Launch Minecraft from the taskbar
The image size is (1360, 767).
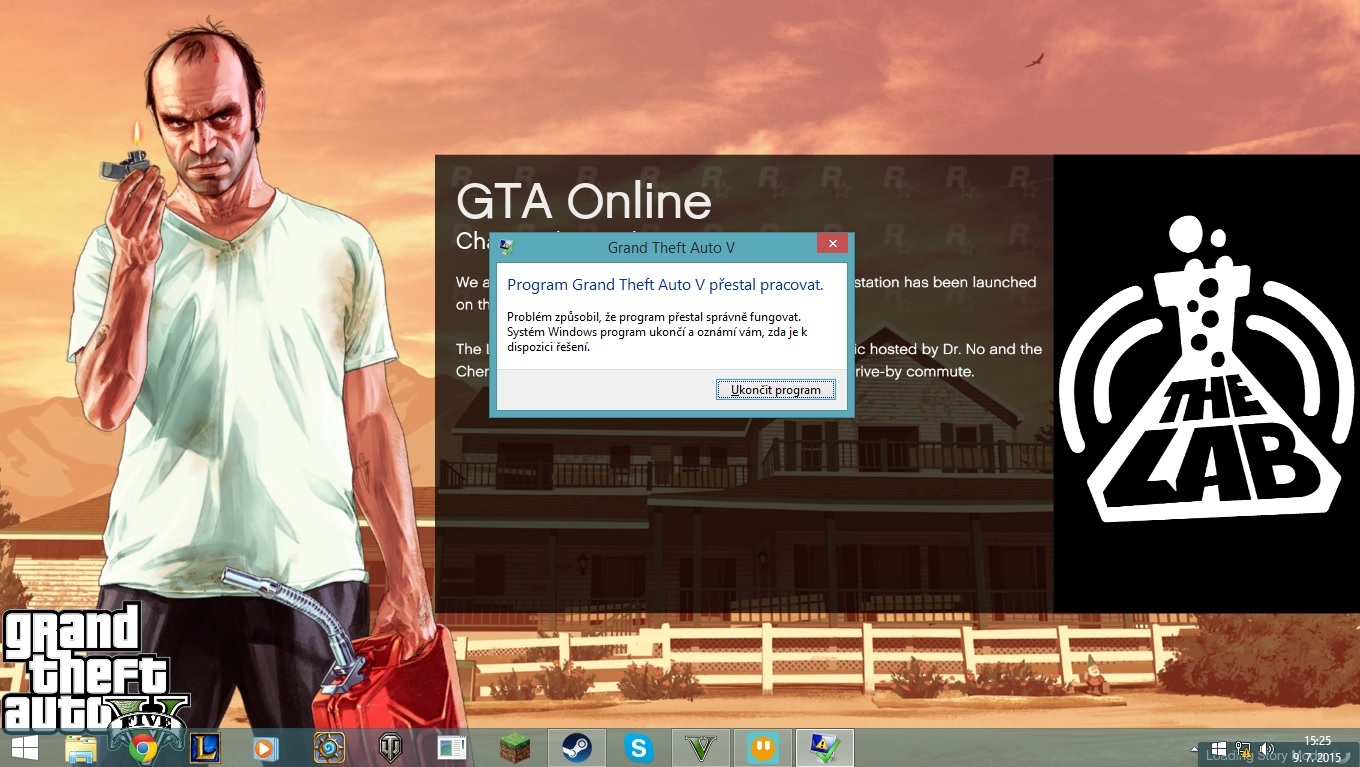[514, 748]
